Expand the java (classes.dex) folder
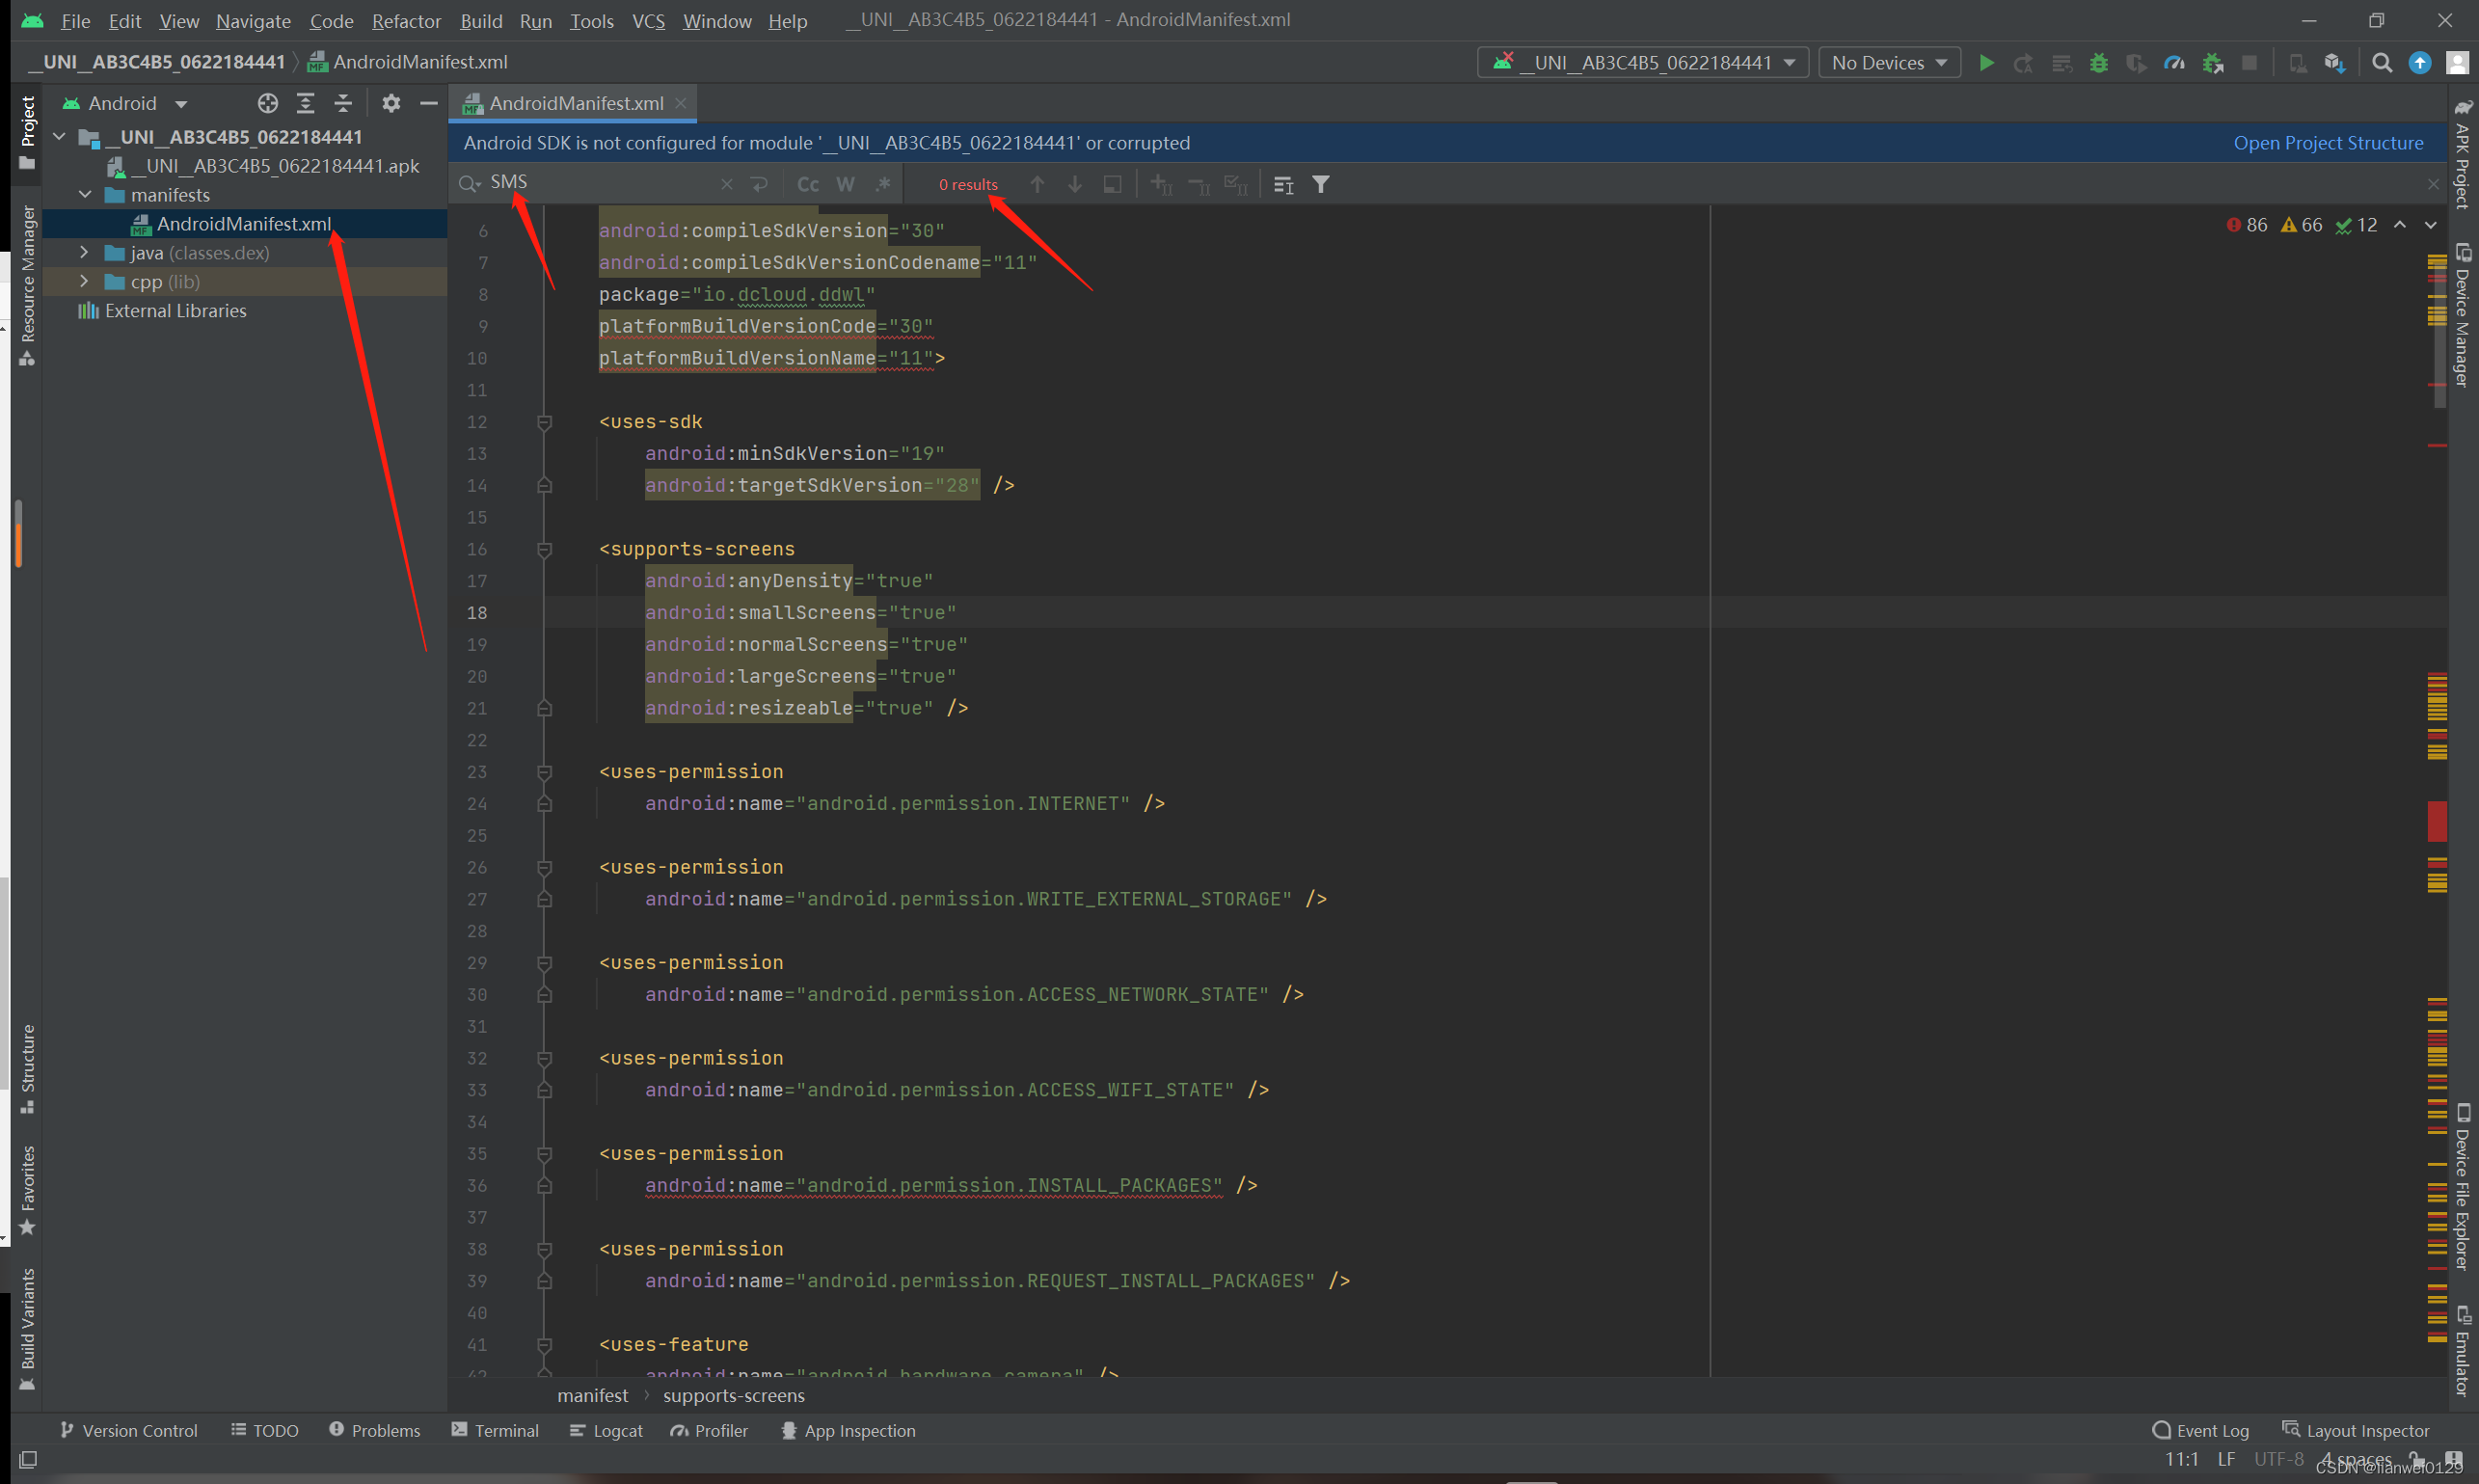The width and height of the screenshot is (2479, 1484). click(84, 253)
